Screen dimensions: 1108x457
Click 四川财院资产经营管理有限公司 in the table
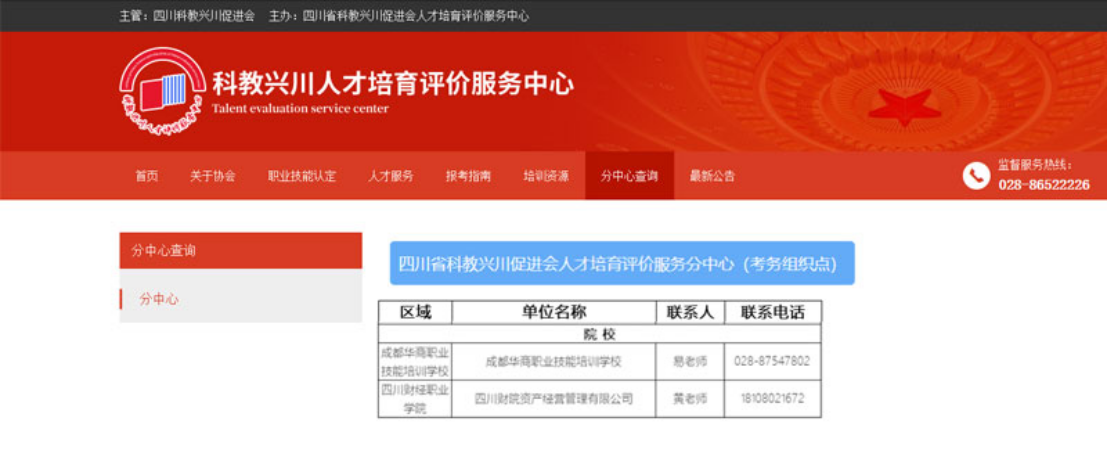[x=553, y=398]
